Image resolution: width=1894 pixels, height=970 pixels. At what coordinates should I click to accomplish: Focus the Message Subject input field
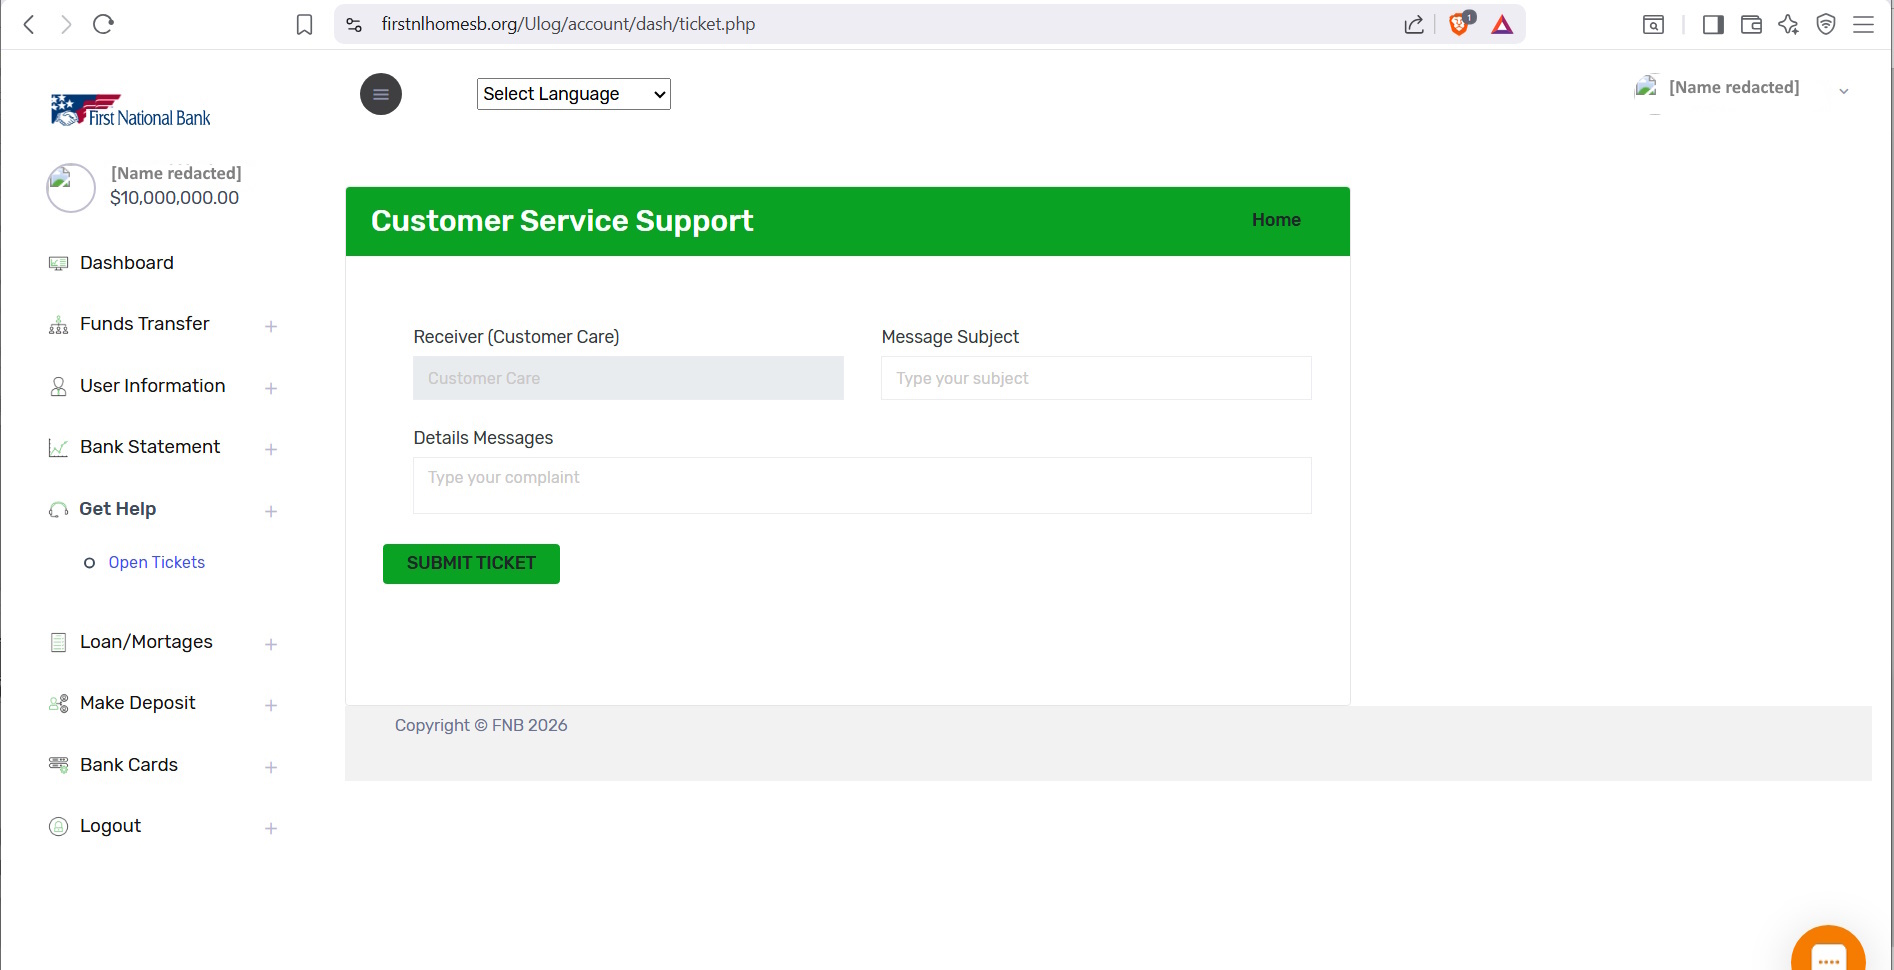pyautogui.click(x=1096, y=378)
